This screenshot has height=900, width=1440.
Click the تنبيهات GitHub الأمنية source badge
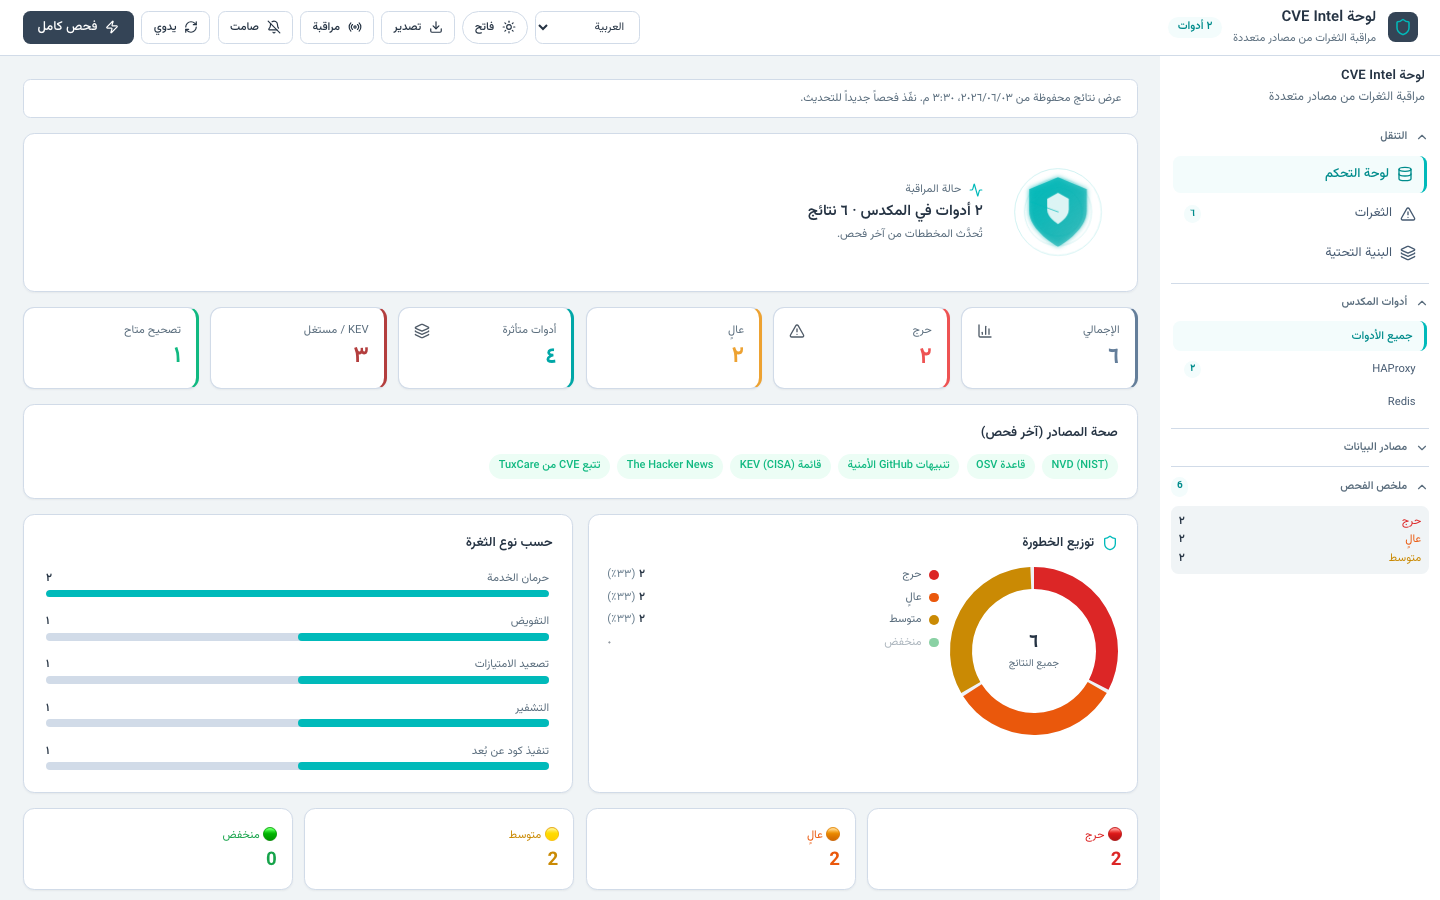(899, 465)
